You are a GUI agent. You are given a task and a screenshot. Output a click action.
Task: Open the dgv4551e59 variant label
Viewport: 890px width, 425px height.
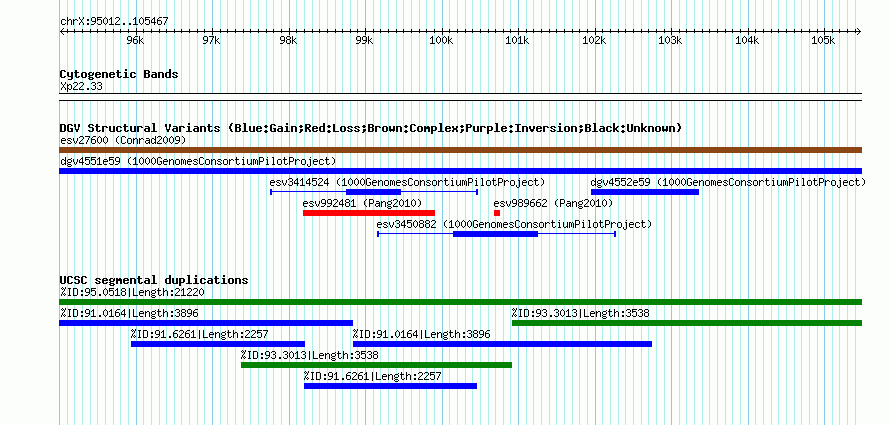click(198, 161)
